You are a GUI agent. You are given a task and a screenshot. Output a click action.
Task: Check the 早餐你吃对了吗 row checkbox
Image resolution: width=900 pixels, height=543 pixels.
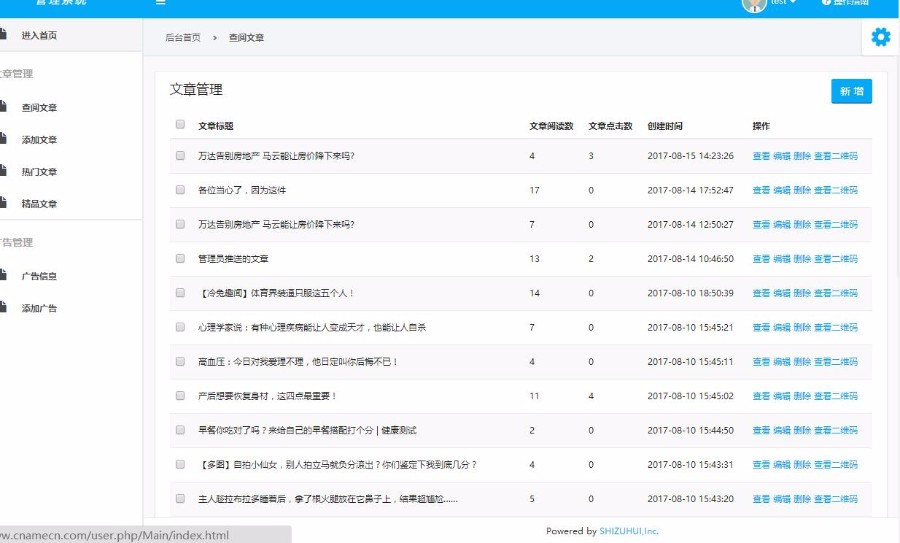180,430
